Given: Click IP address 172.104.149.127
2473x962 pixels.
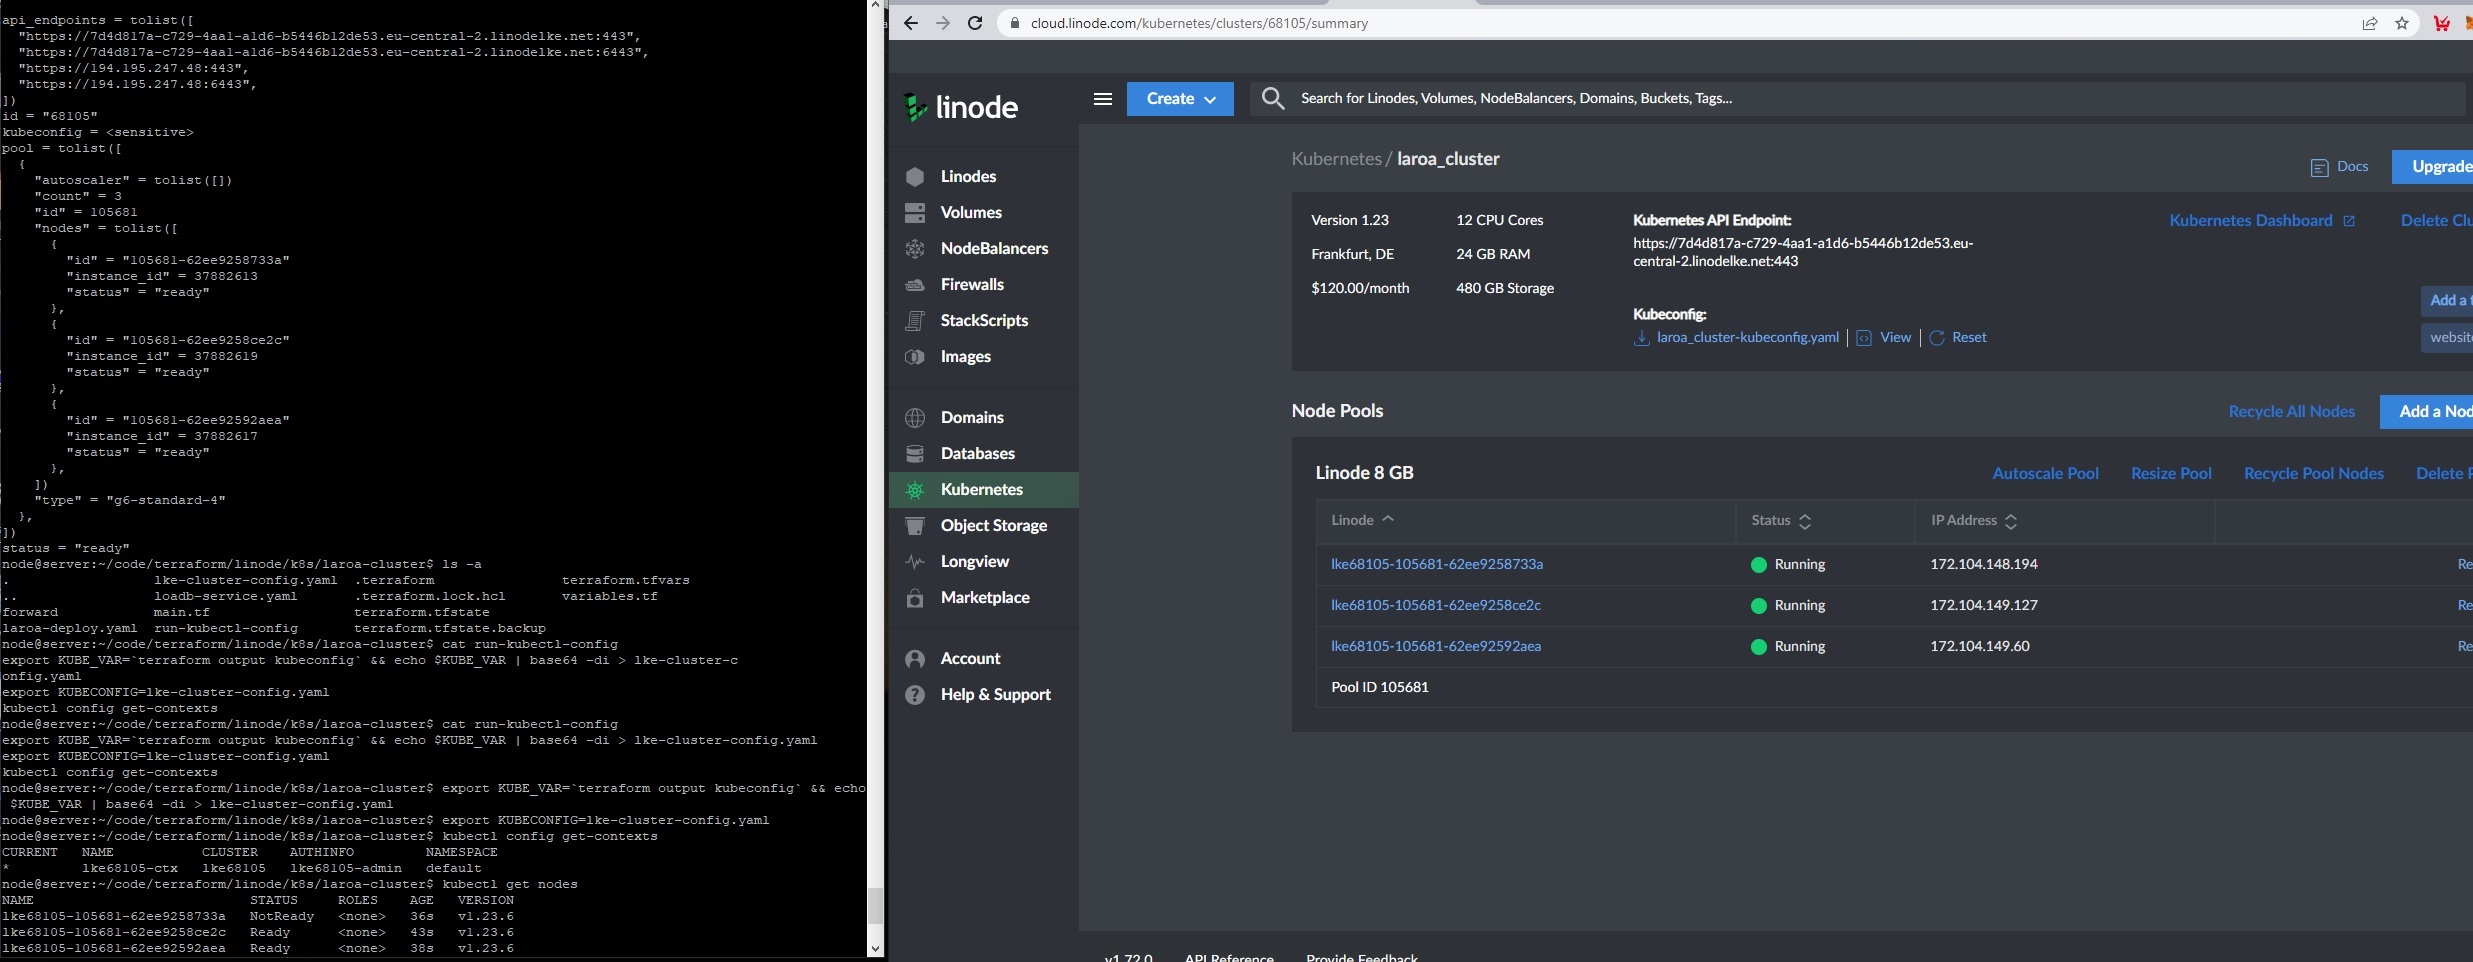Looking at the screenshot, I should 1984,605.
